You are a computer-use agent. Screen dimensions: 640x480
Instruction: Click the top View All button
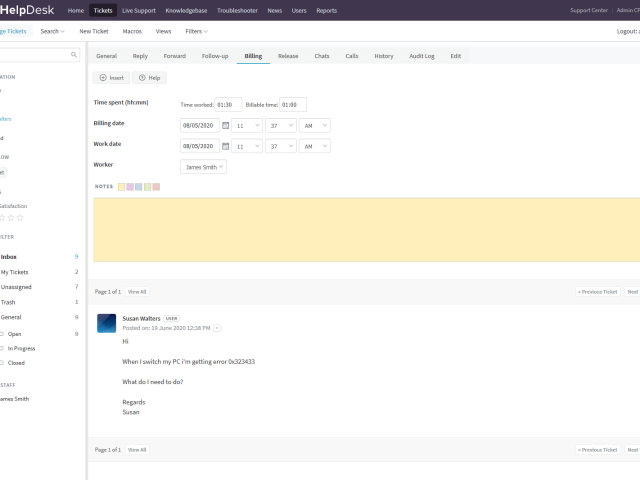point(137,292)
